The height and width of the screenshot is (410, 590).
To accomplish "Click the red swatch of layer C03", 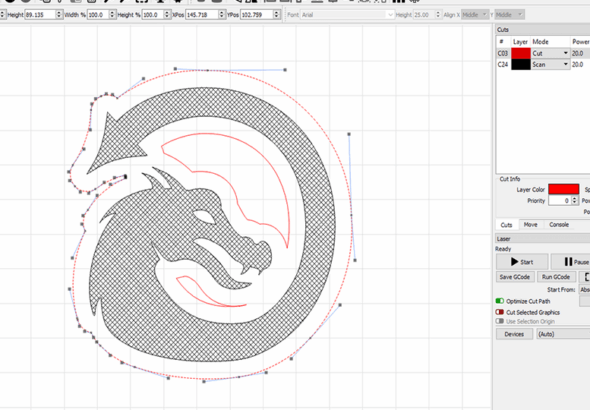I will point(521,53).
